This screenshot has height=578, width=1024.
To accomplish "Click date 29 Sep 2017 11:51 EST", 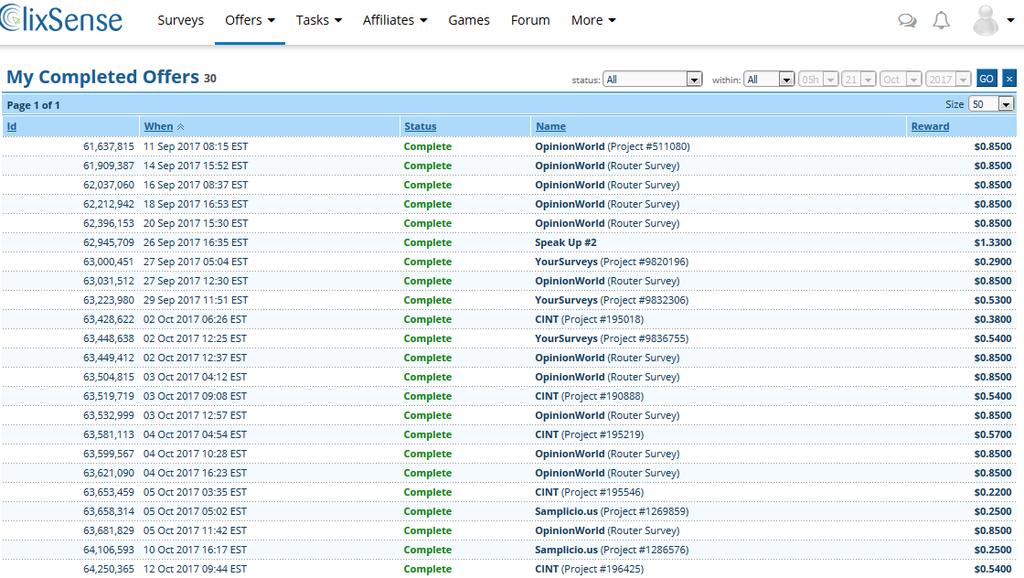I will (195, 300).
